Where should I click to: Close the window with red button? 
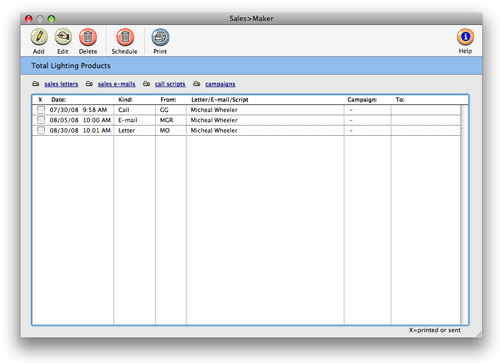[29, 19]
